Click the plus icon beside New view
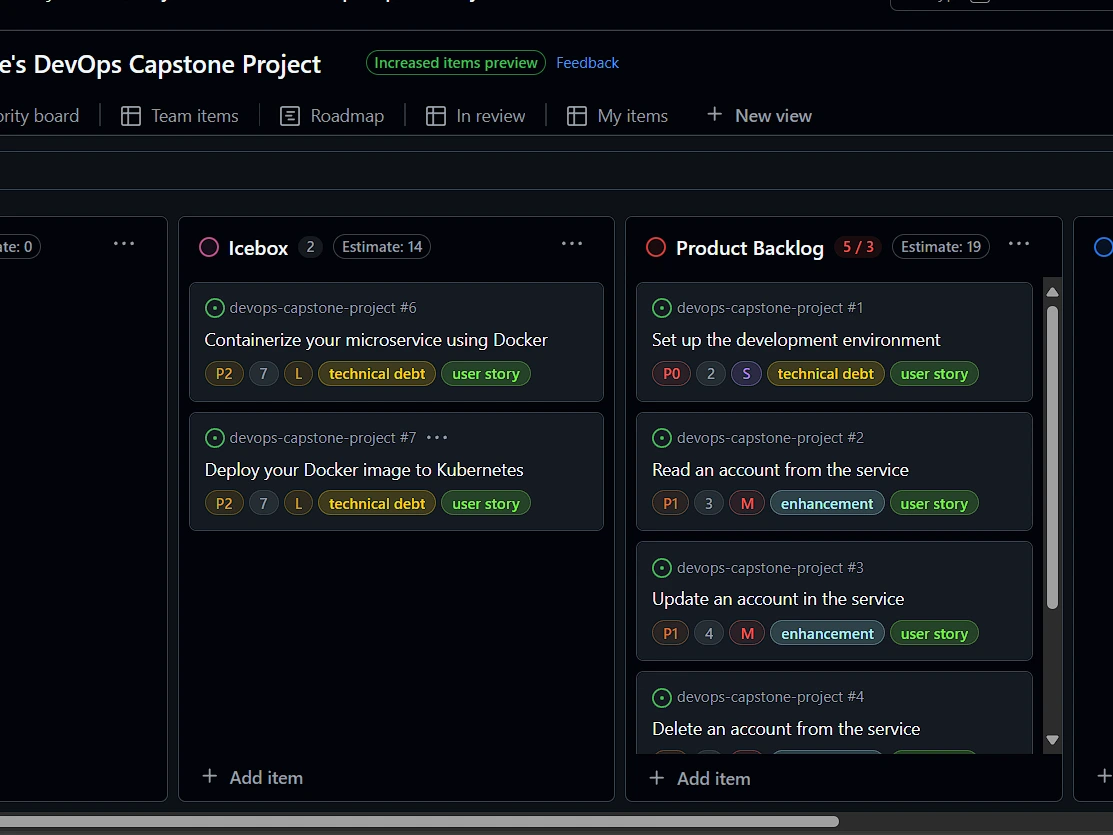The height and width of the screenshot is (835, 1113). click(714, 114)
